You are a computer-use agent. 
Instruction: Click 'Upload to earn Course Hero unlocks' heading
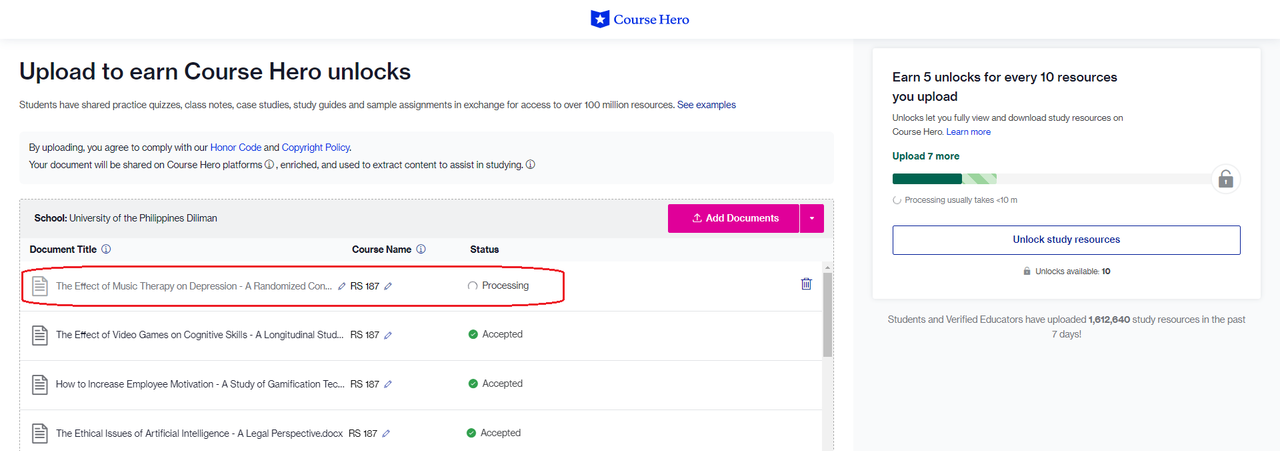click(215, 72)
